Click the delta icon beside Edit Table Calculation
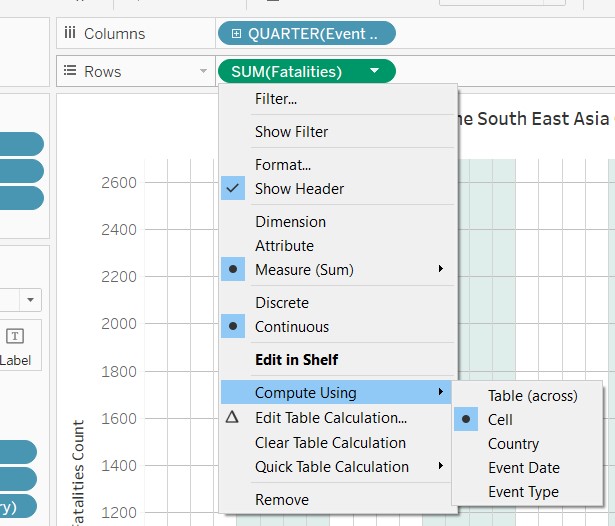Screen dimensions: 615x526 click(x=232, y=418)
